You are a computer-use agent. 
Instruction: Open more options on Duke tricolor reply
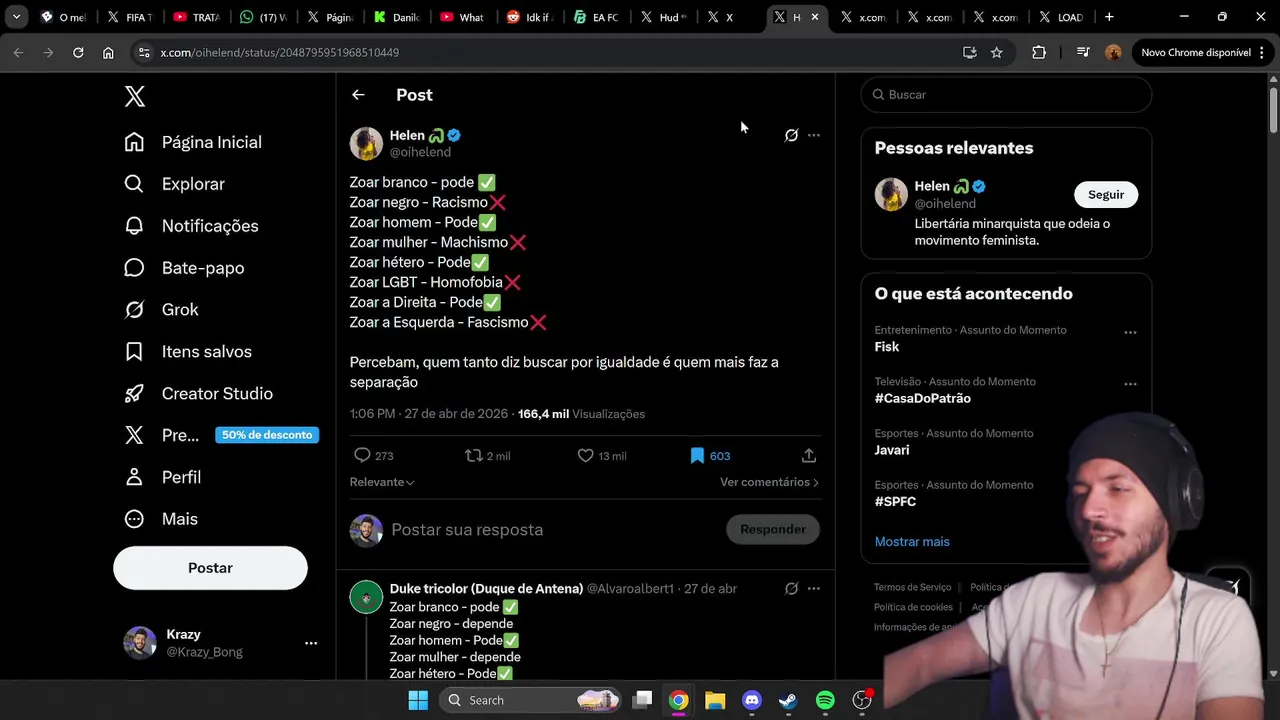[x=814, y=589]
